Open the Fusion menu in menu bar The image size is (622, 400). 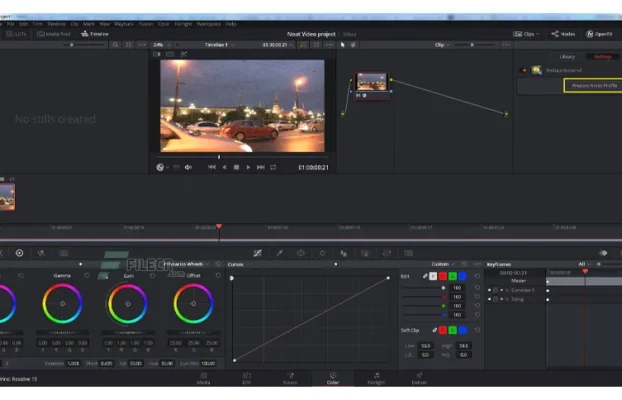pos(146,24)
